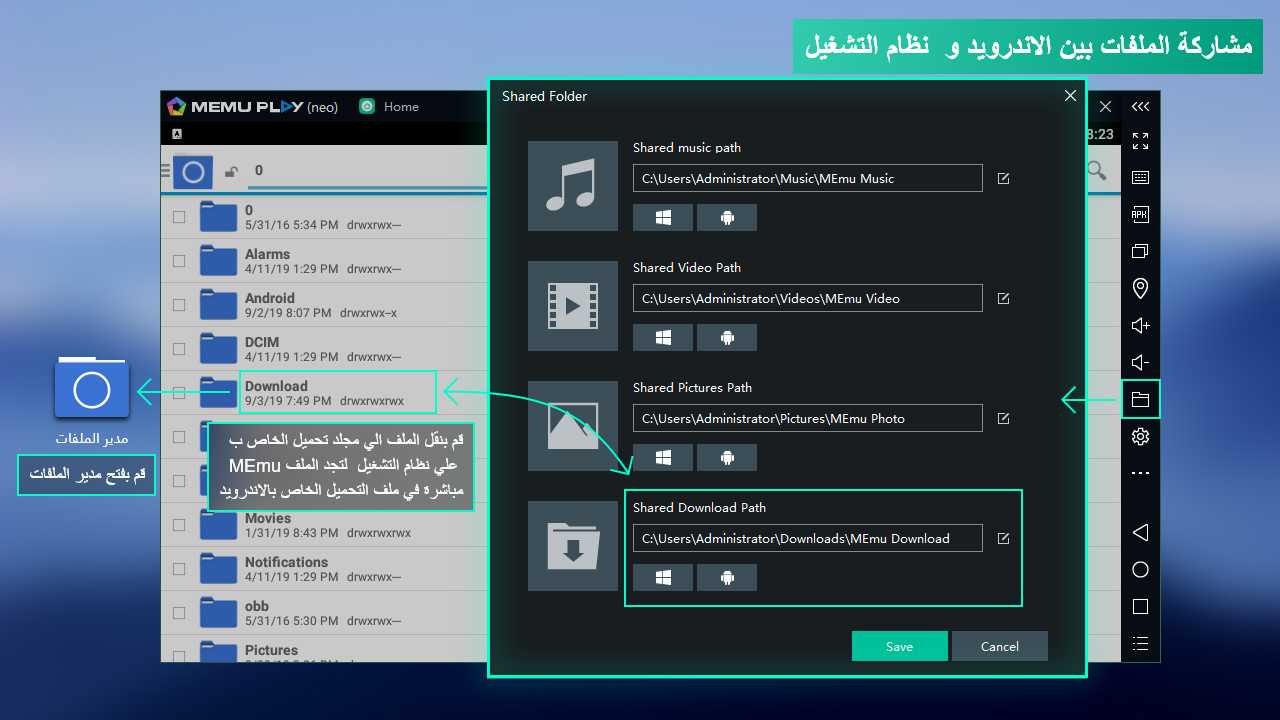Image resolution: width=1280 pixels, height=720 pixels.
Task: Check the box for obb folder
Action: pos(179,613)
